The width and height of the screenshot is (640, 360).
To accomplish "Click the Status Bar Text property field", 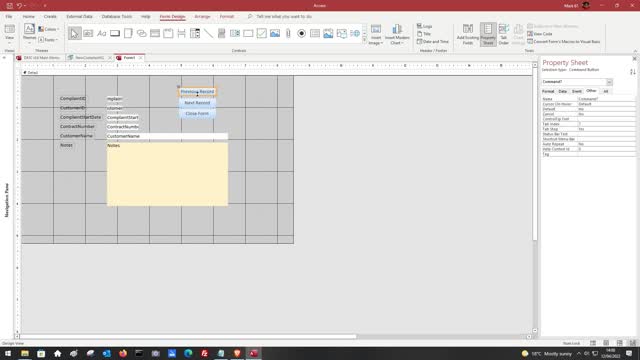I will (x=606, y=134).
